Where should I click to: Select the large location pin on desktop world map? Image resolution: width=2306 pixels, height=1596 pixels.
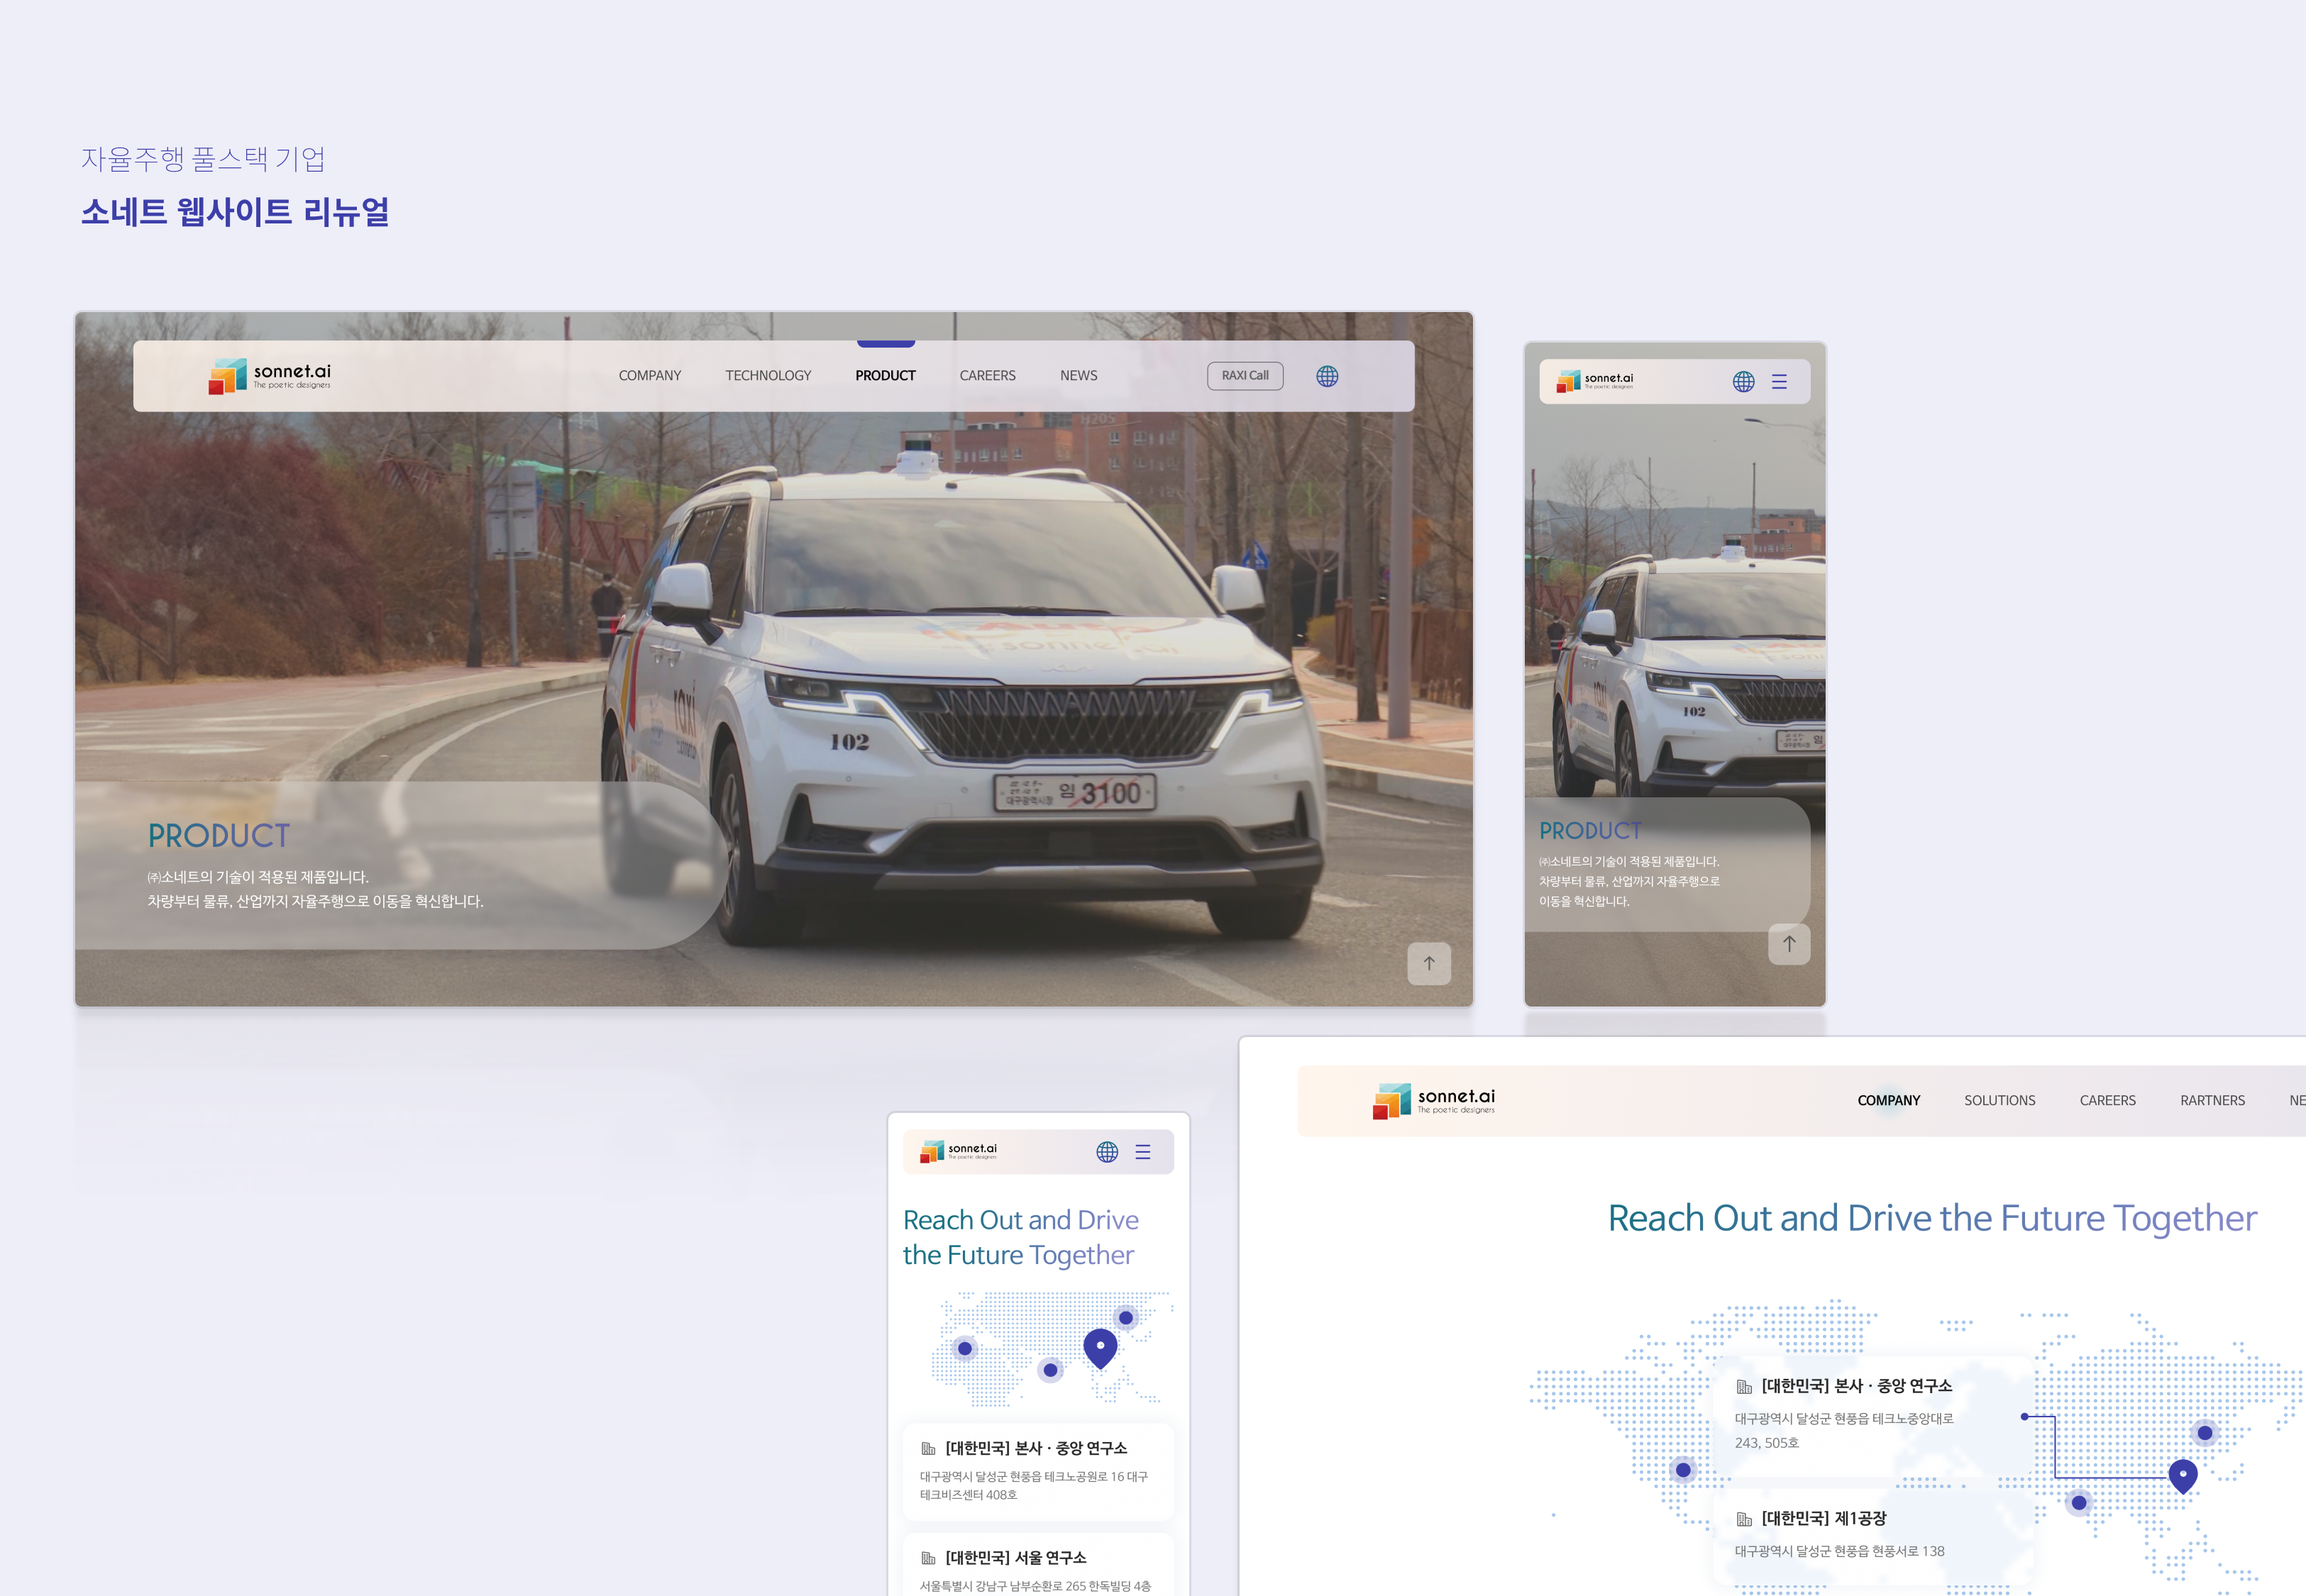tap(2183, 1475)
